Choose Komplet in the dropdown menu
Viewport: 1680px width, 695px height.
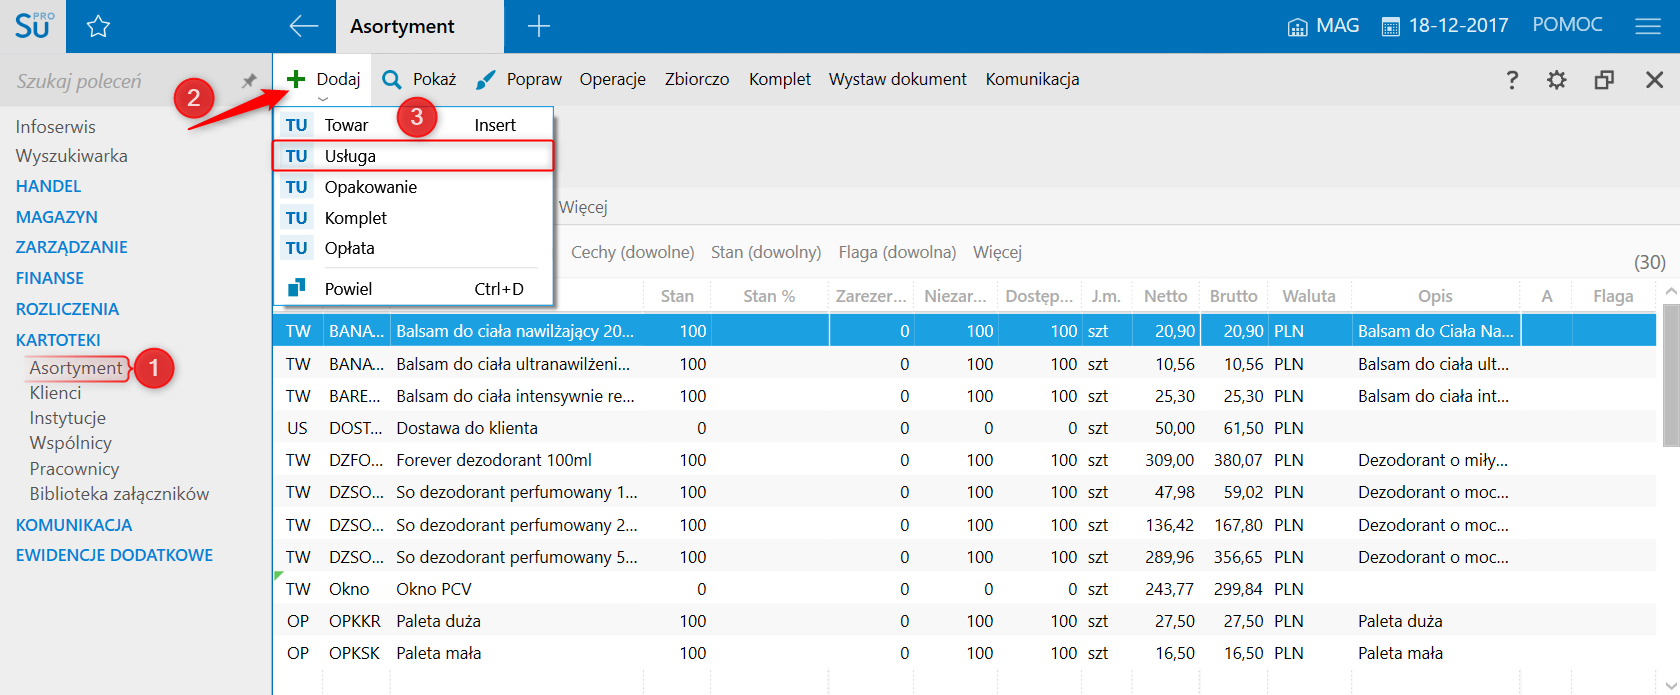(413, 218)
